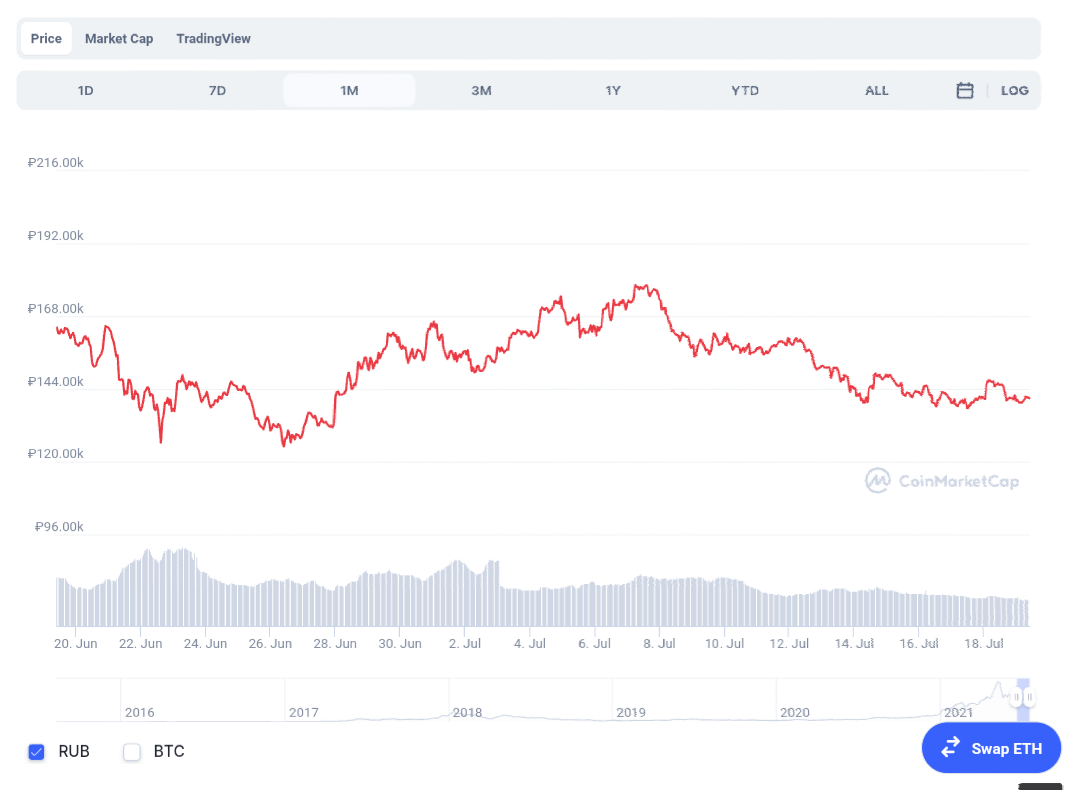Select the 1D time range icon button

85,90
